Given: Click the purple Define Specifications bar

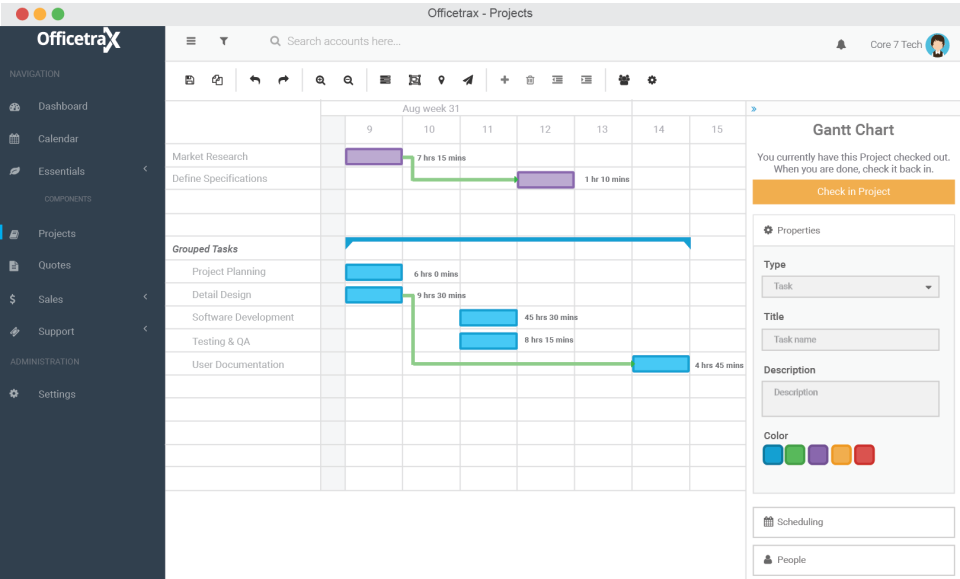Looking at the screenshot, I should [x=546, y=179].
